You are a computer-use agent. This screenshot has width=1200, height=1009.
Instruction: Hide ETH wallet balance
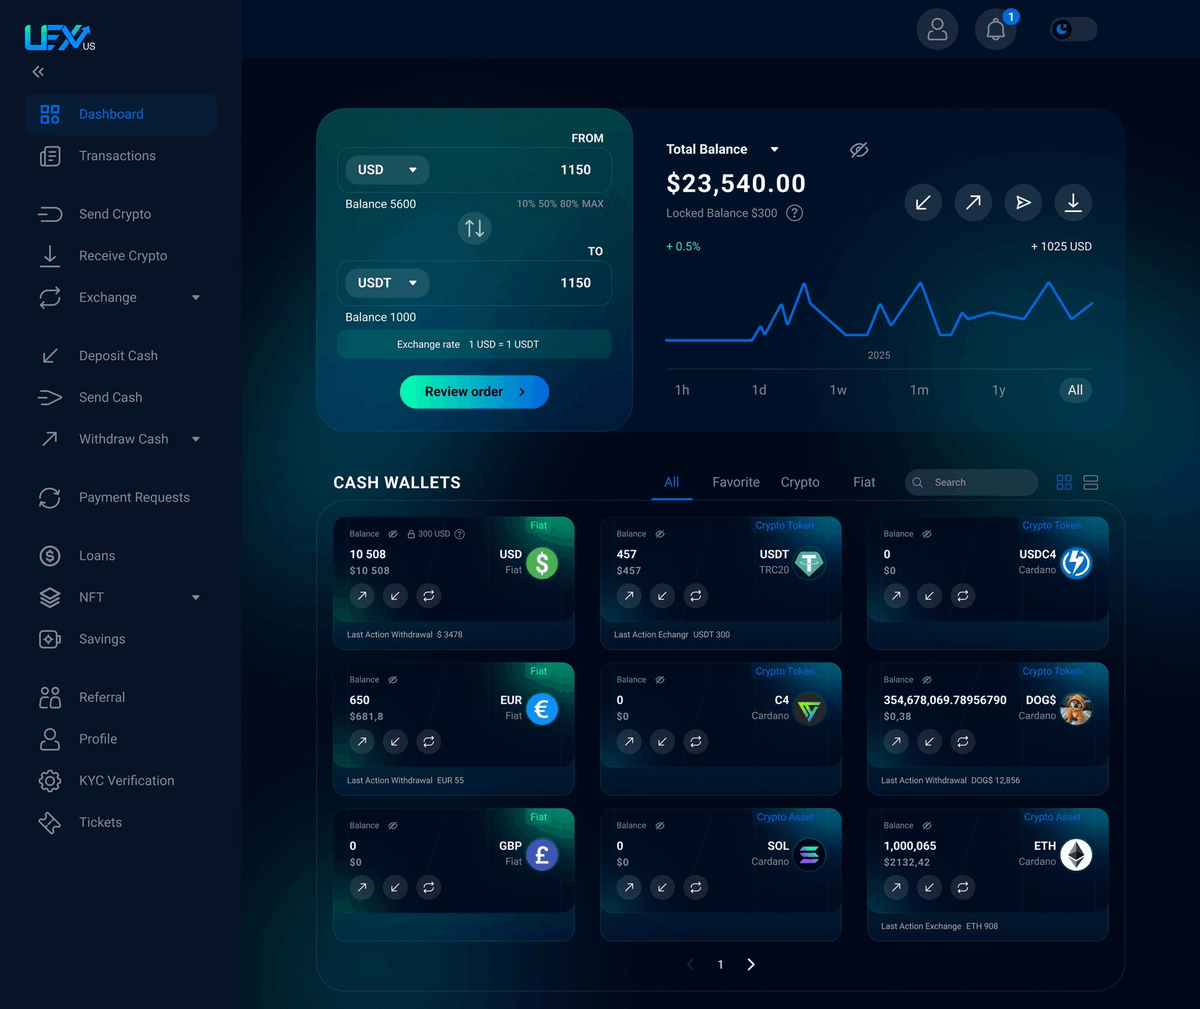point(927,826)
